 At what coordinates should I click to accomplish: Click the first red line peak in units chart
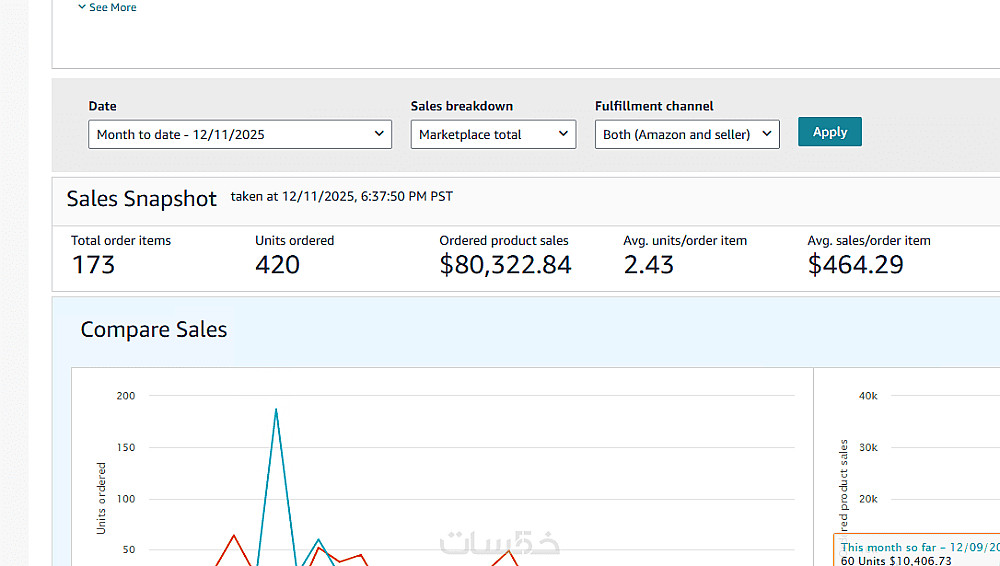pyautogui.click(x=234, y=536)
